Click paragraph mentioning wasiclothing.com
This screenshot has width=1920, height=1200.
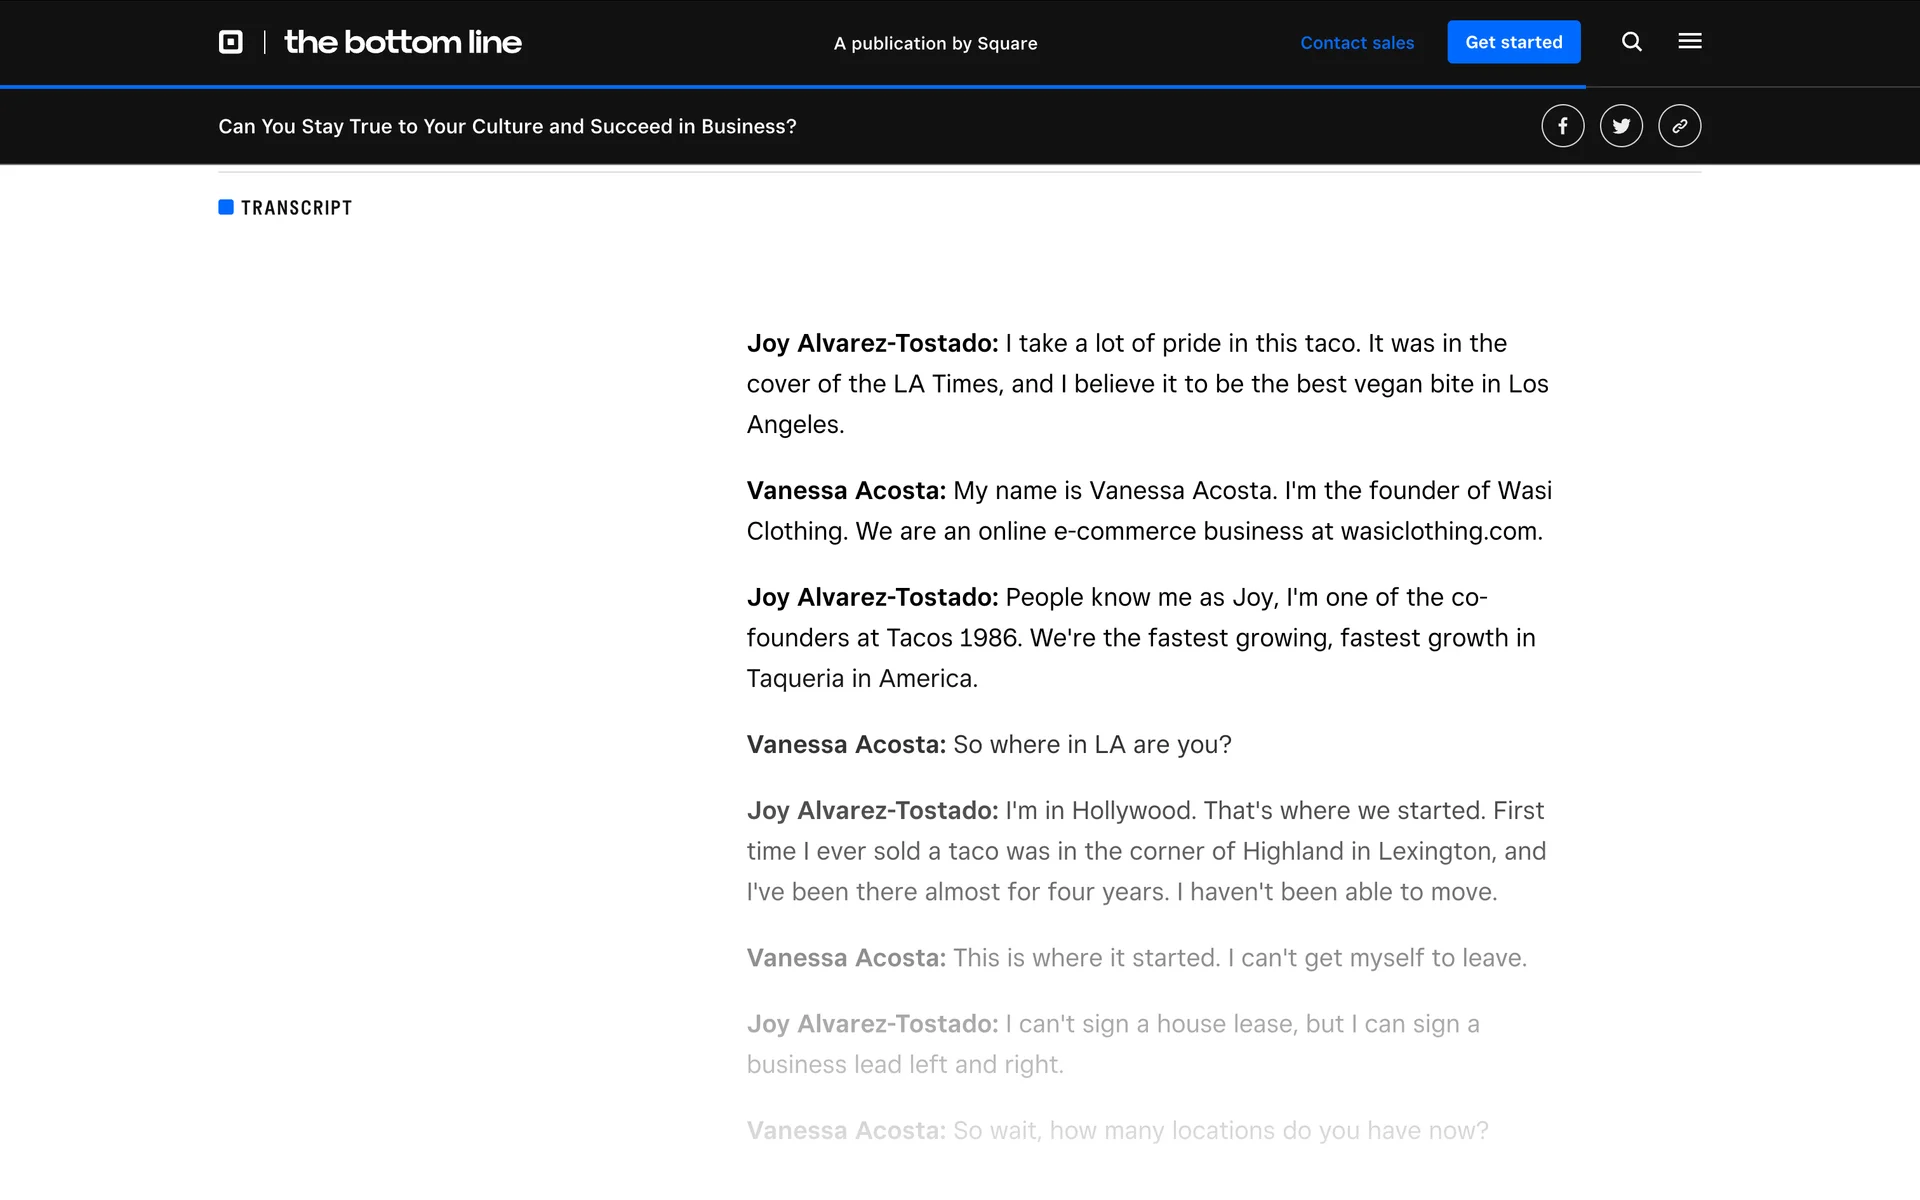[1148, 511]
